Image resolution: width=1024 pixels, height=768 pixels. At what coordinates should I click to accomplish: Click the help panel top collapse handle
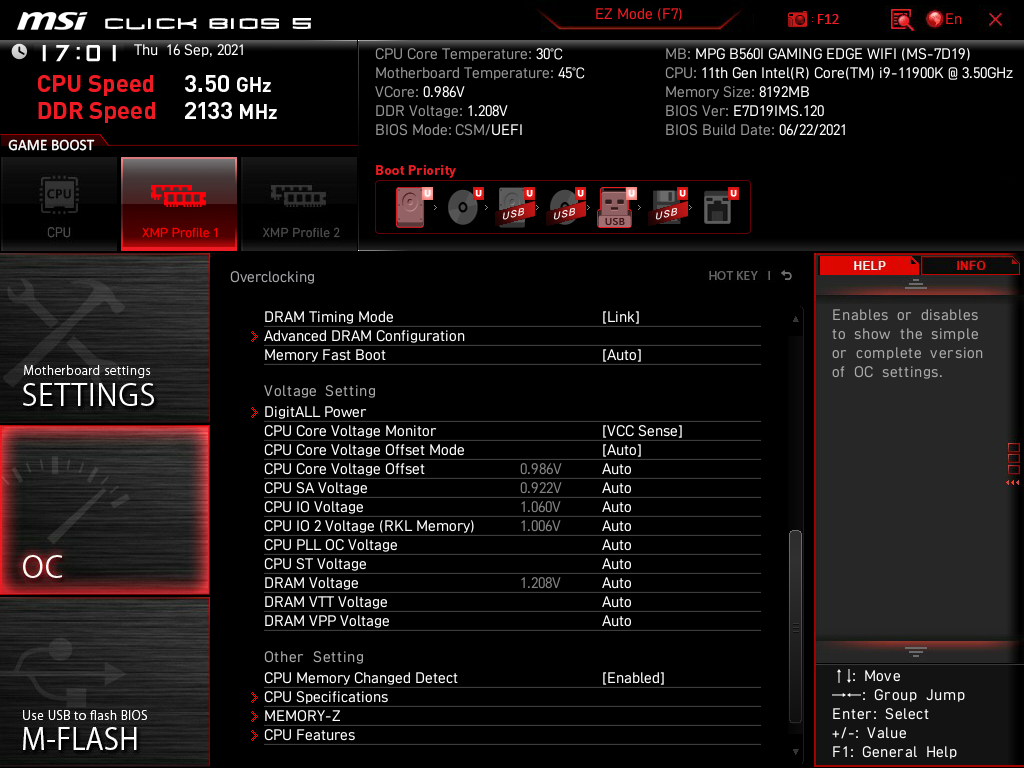tap(915, 283)
